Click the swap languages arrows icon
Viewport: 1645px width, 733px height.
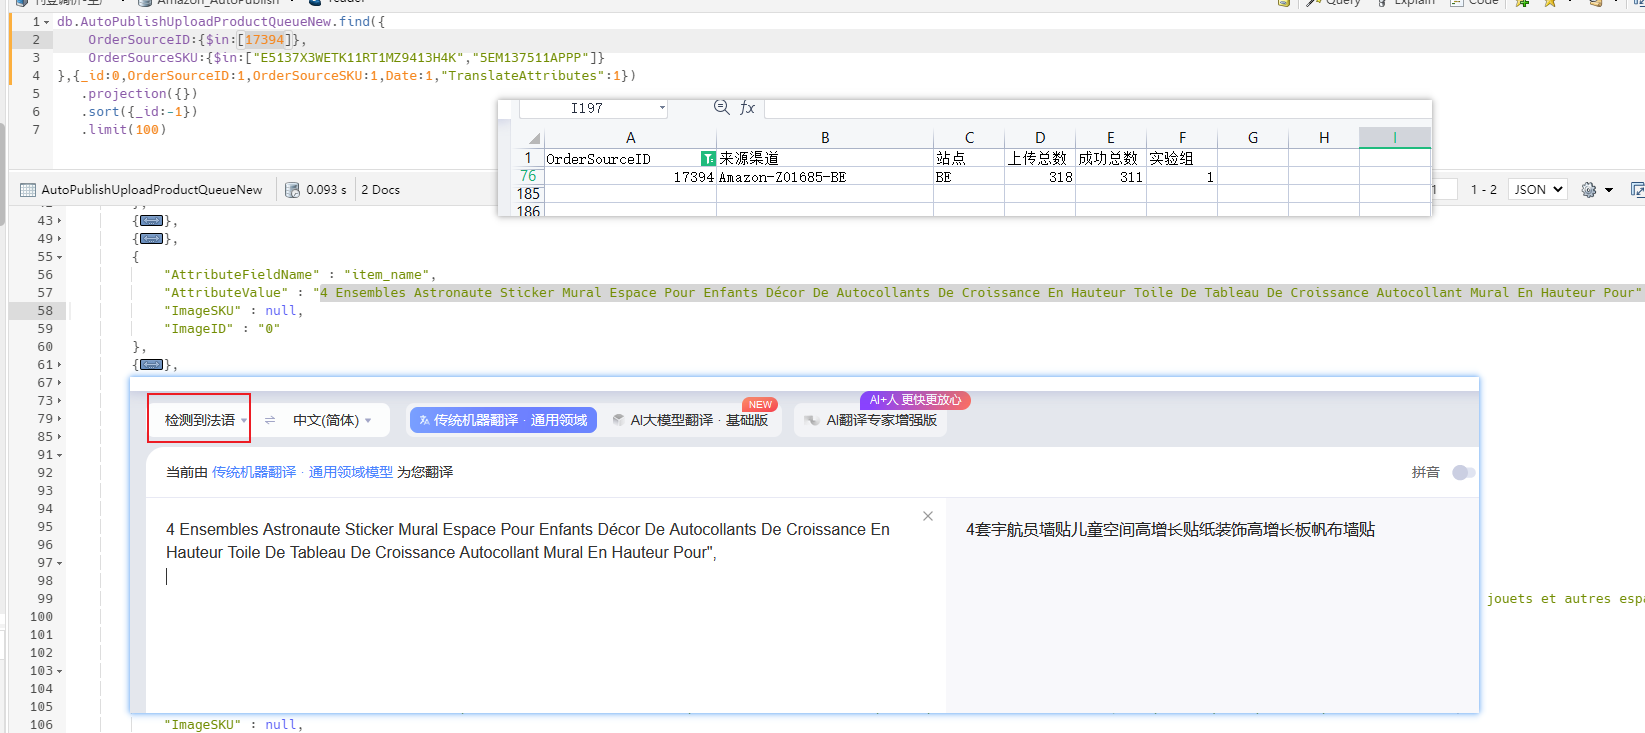pyautogui.click(x=270, y=420)
